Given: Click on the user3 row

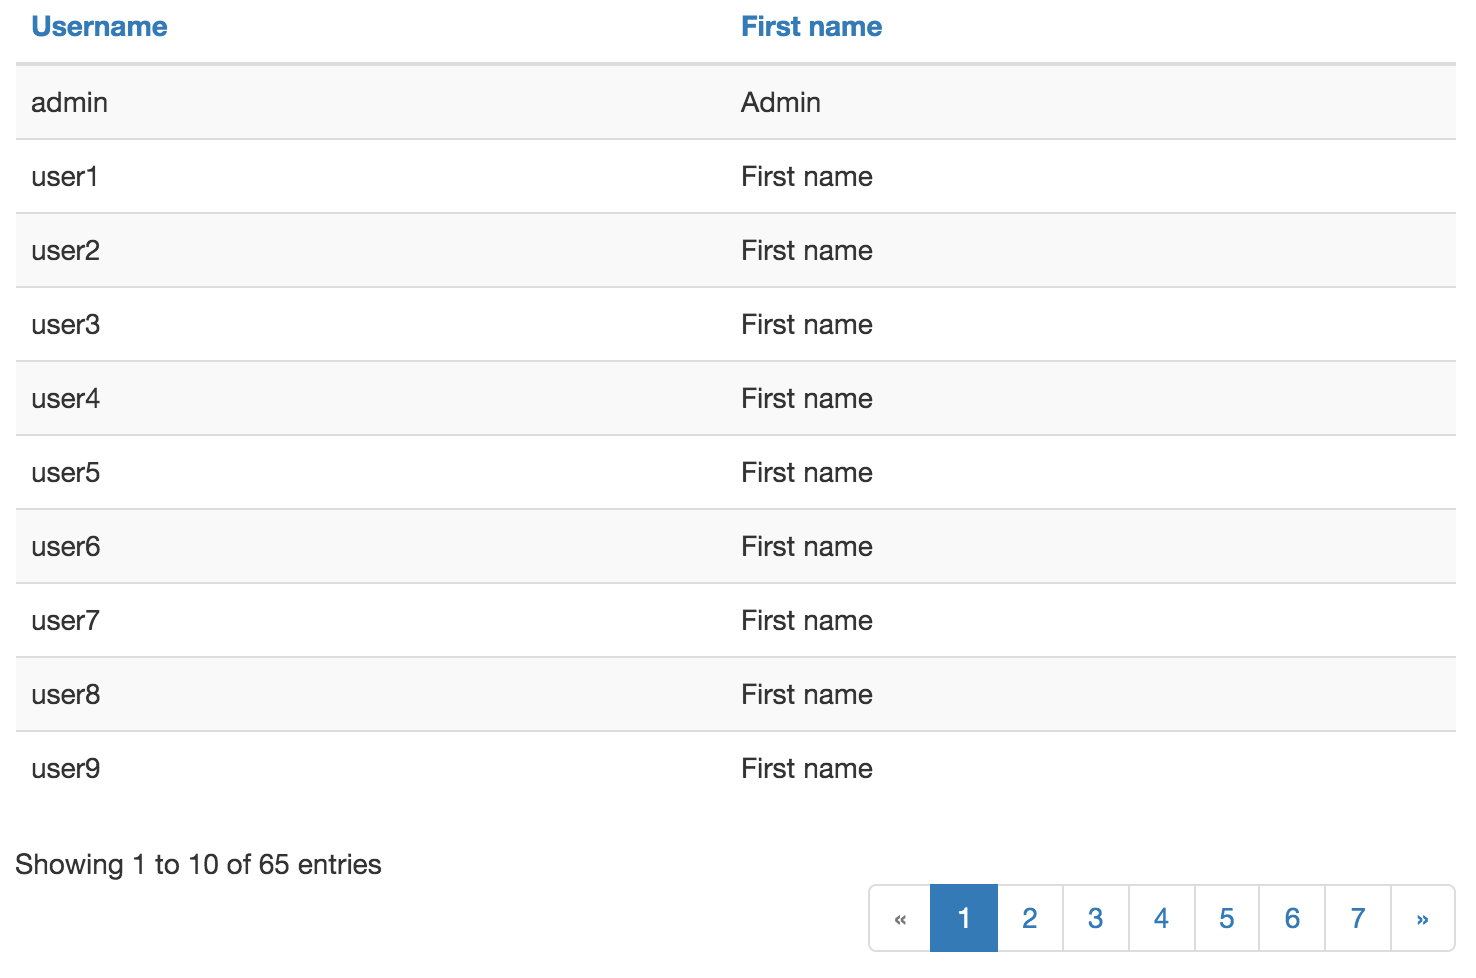Looking at the screenshot, I should click(66, 325).
